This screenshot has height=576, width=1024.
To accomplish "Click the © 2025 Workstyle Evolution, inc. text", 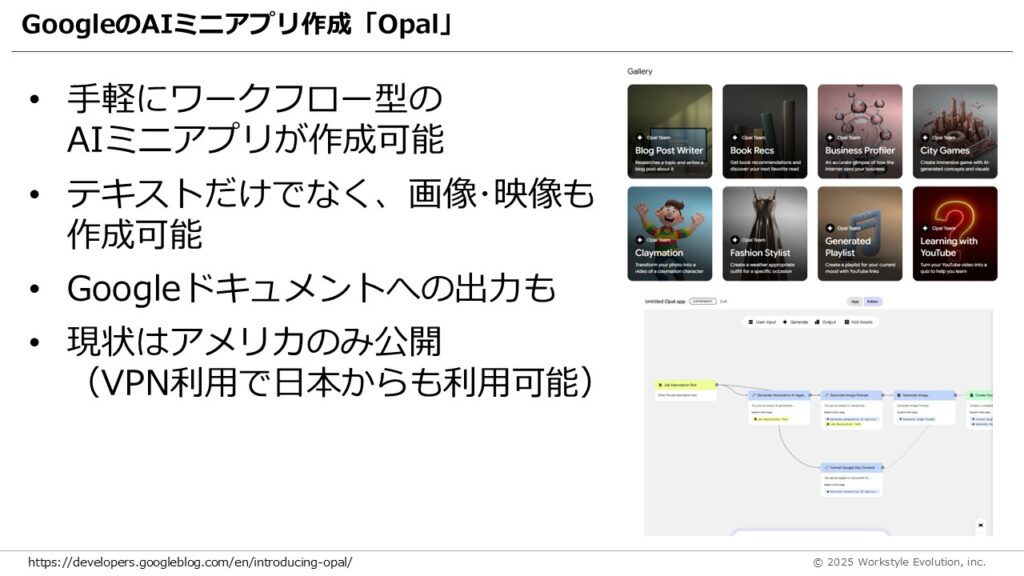I will click(x=899, y=562).
